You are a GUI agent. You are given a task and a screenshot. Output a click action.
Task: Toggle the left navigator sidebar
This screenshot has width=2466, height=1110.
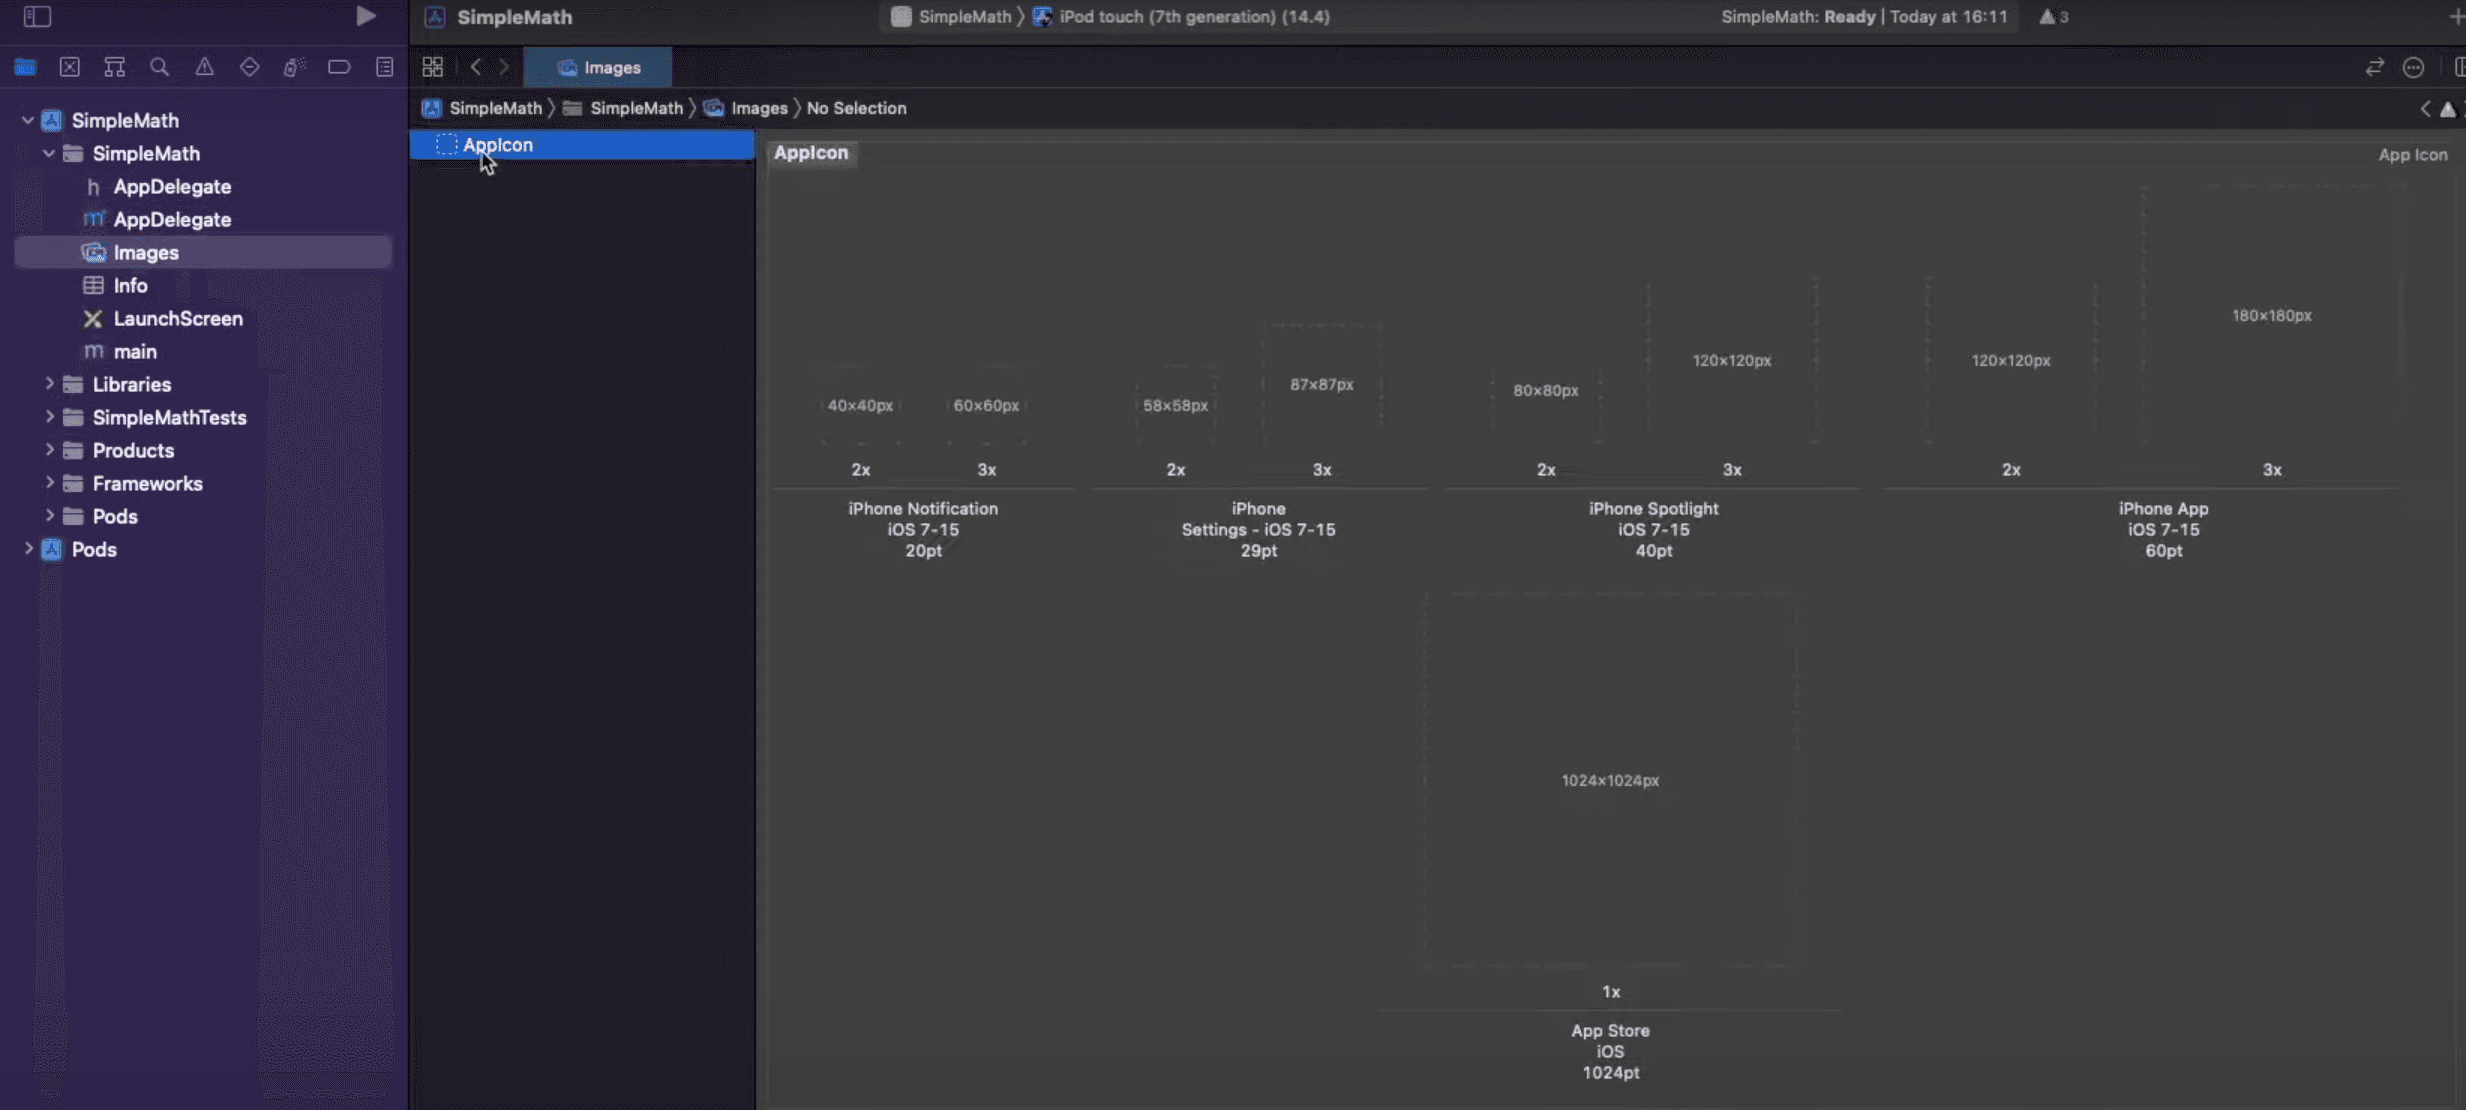coord(37,16)
